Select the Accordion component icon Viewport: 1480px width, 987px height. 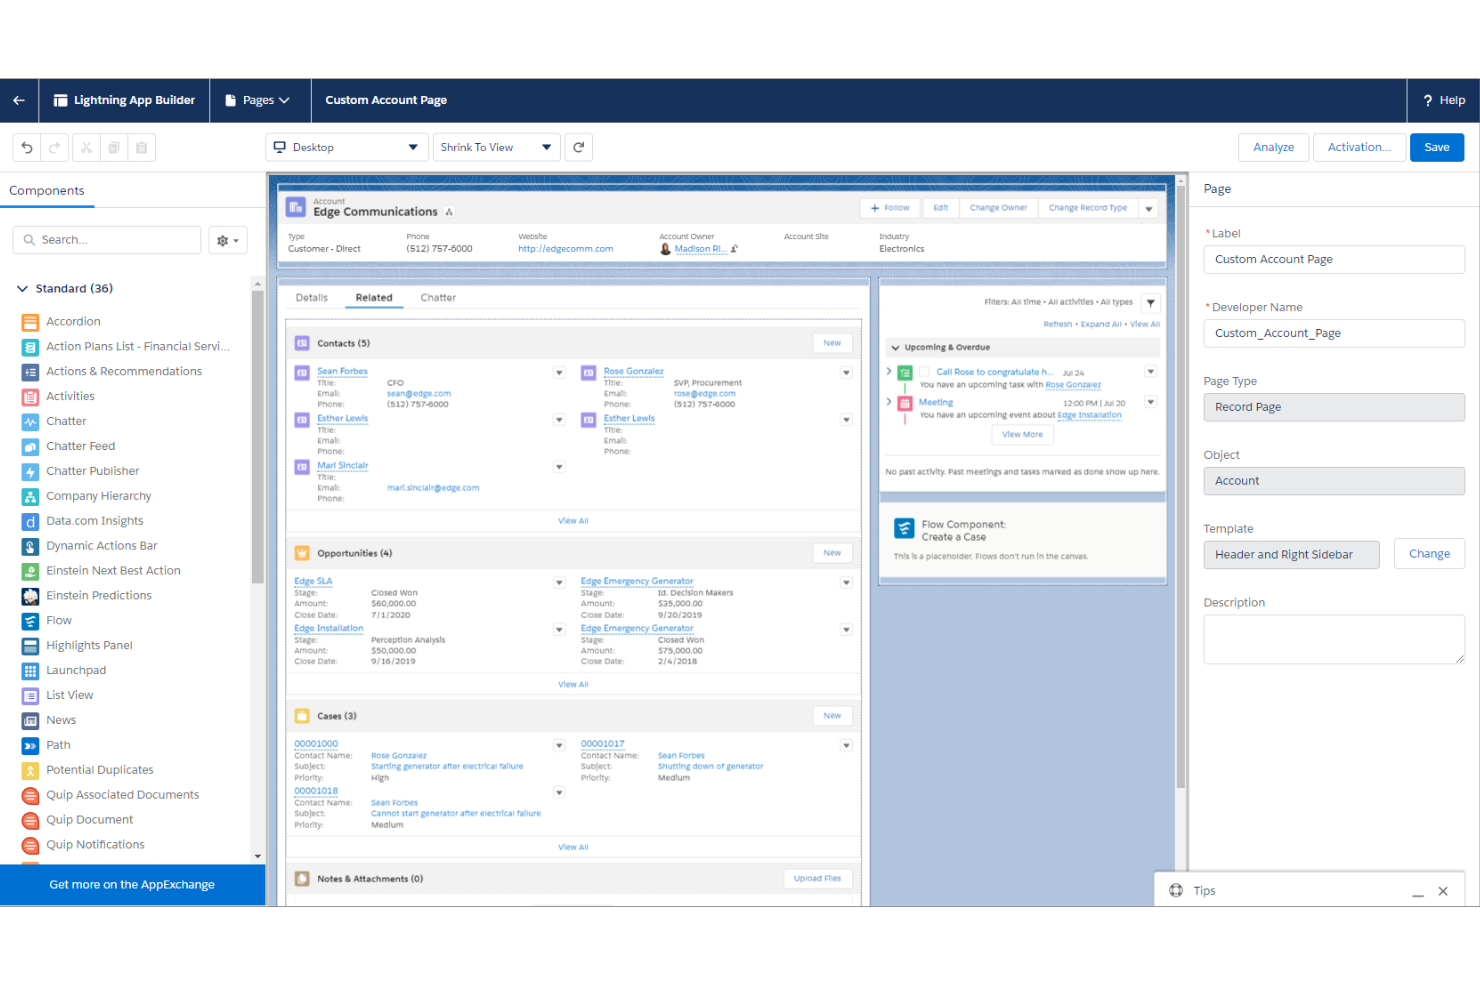[x=30, y=322]
